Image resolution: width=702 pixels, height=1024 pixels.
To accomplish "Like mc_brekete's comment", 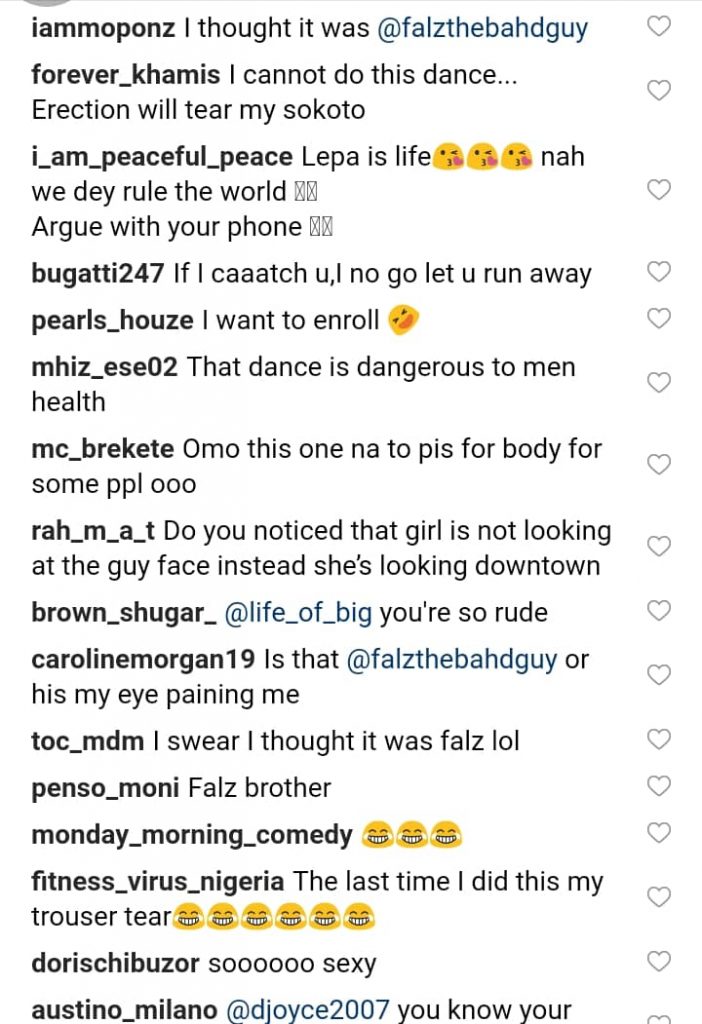I will (x=659, y=465).
